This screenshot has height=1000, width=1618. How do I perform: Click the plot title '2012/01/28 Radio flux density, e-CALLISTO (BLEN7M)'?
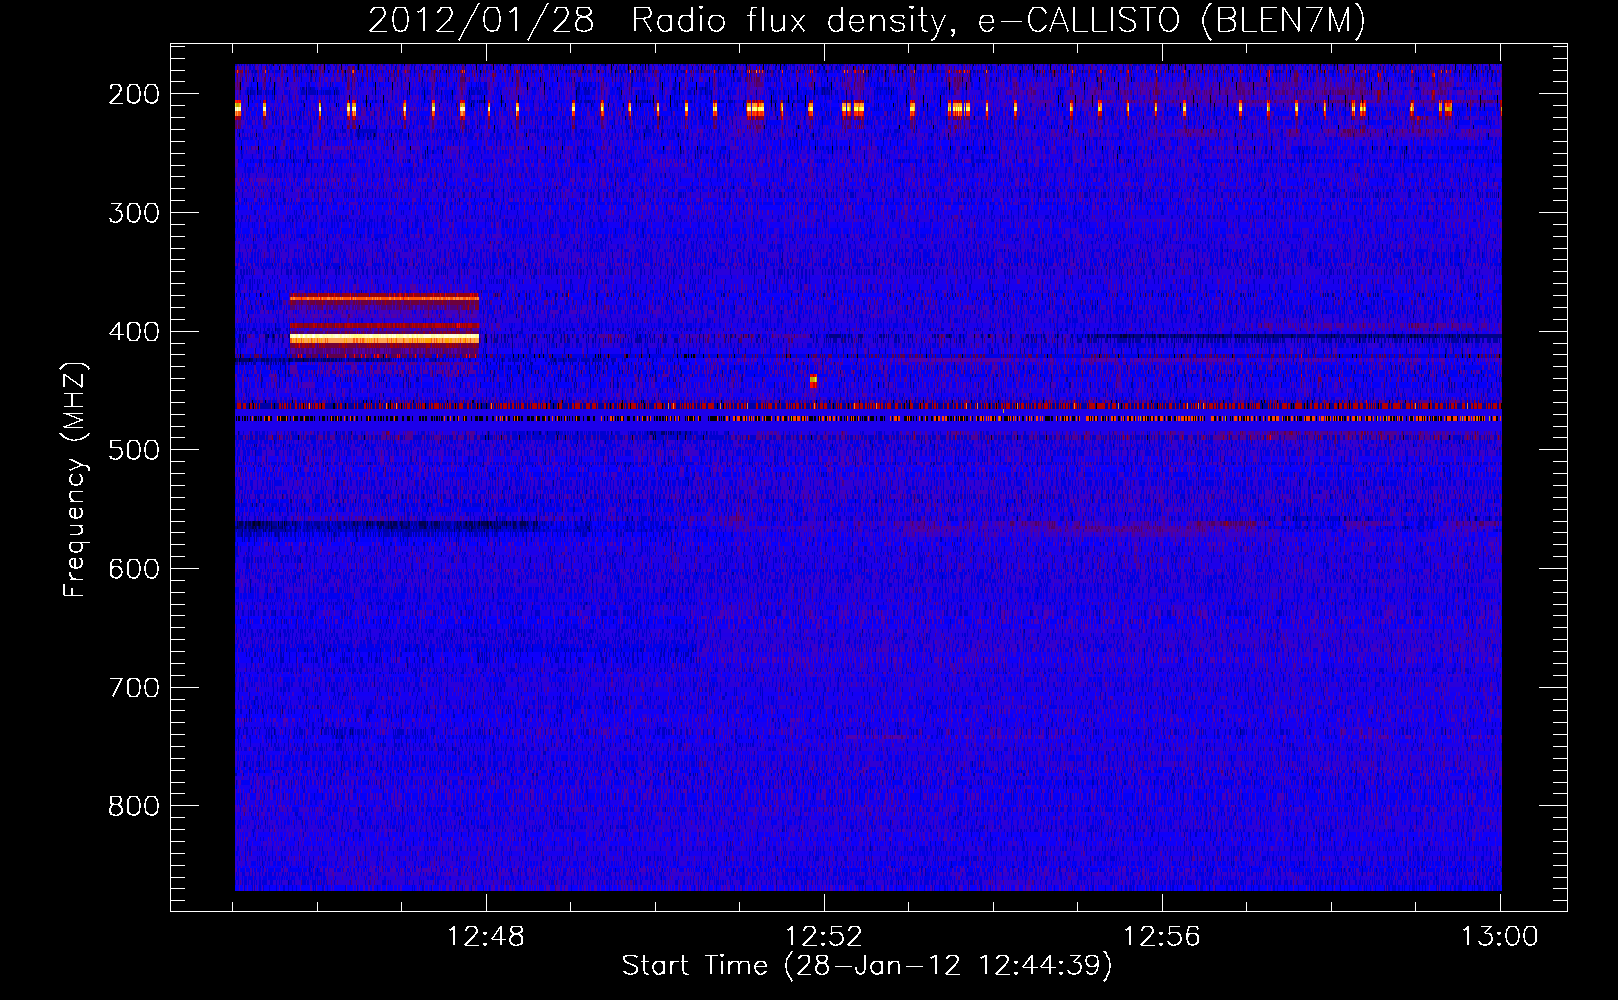click(867, 20)
